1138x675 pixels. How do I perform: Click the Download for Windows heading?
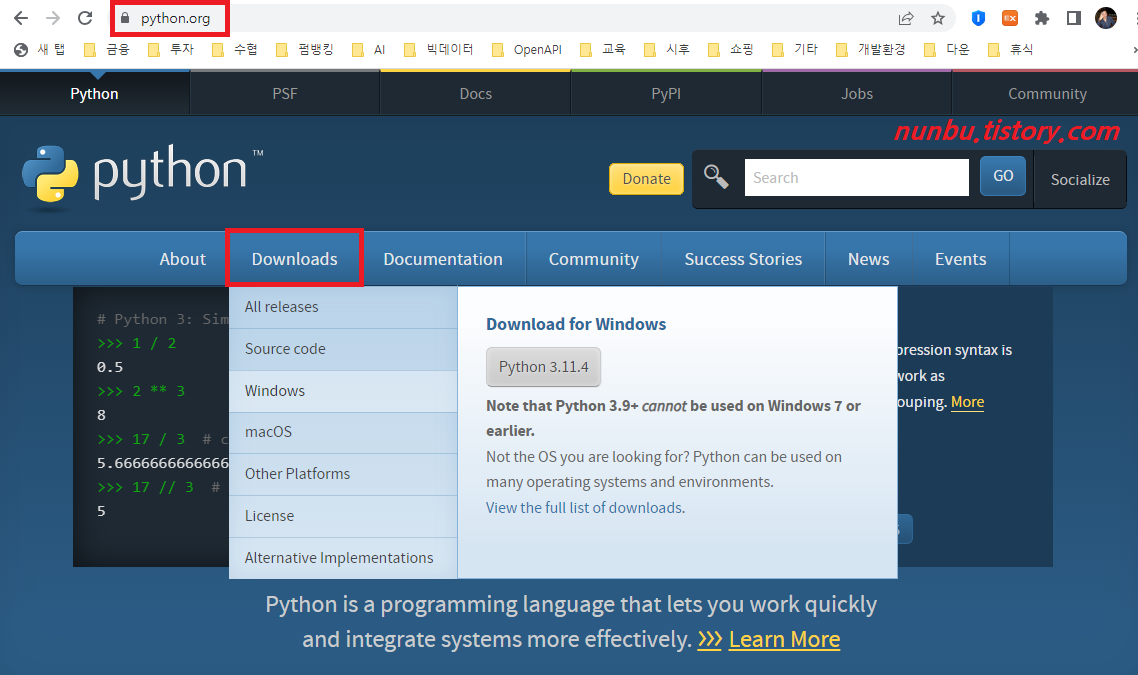point(576,324)
